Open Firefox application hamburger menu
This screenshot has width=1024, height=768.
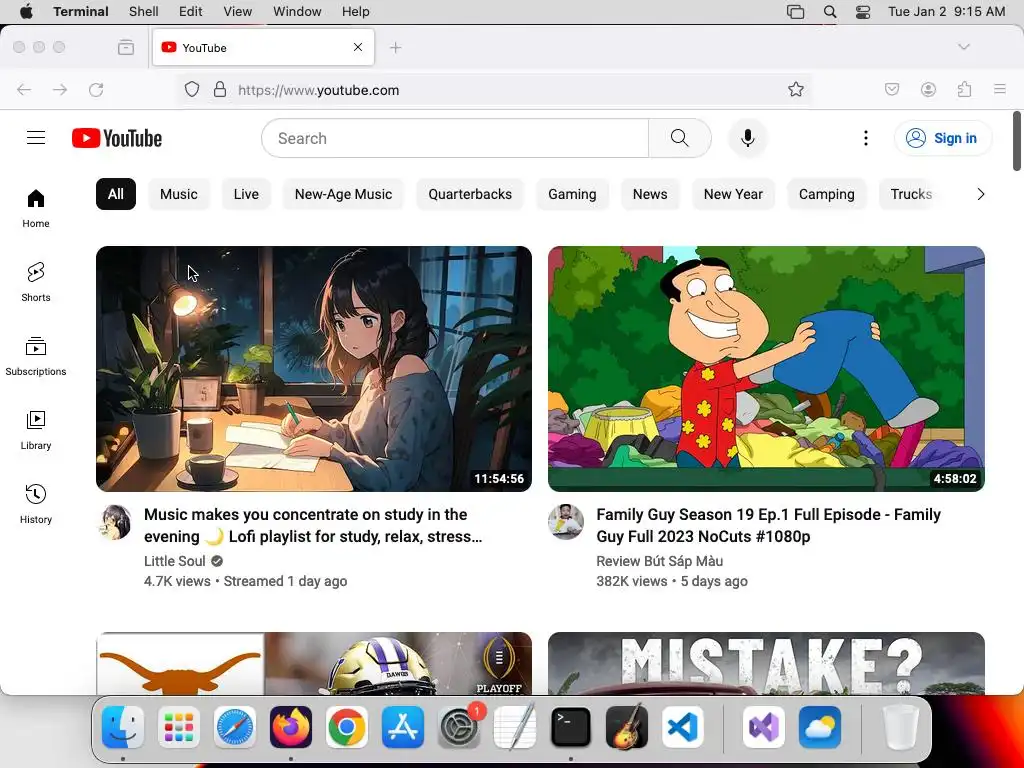tap(1000, 89)
